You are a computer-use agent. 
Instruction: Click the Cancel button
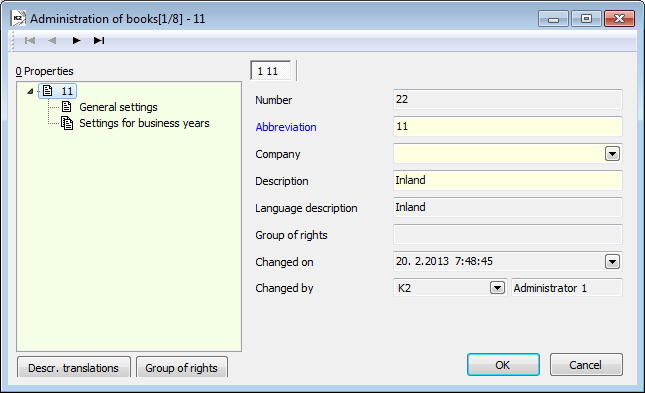pyautogui.click(x=586, y=365)
